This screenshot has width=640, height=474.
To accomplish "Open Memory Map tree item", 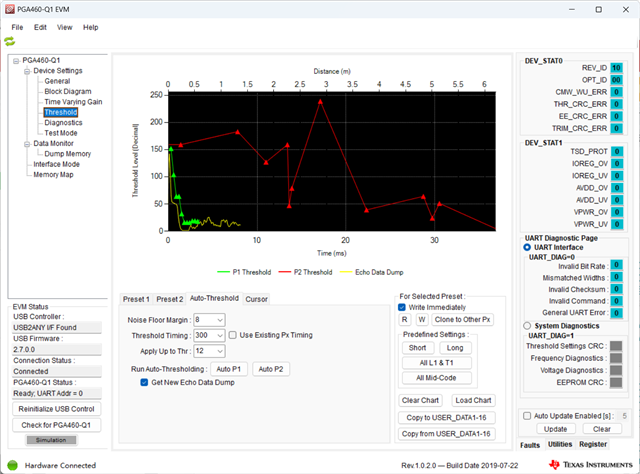I will [53, 175].
